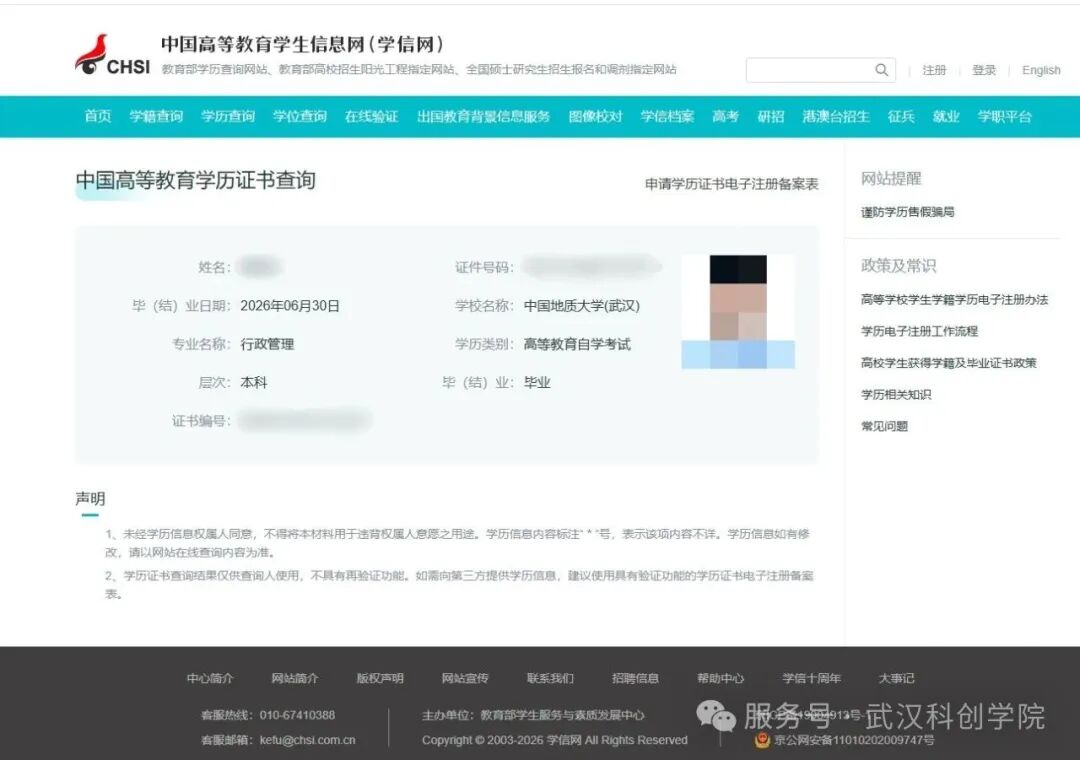Click school name 中国地质大学(武汉)
Screen dimensions: 1080x760
(581, 305)
